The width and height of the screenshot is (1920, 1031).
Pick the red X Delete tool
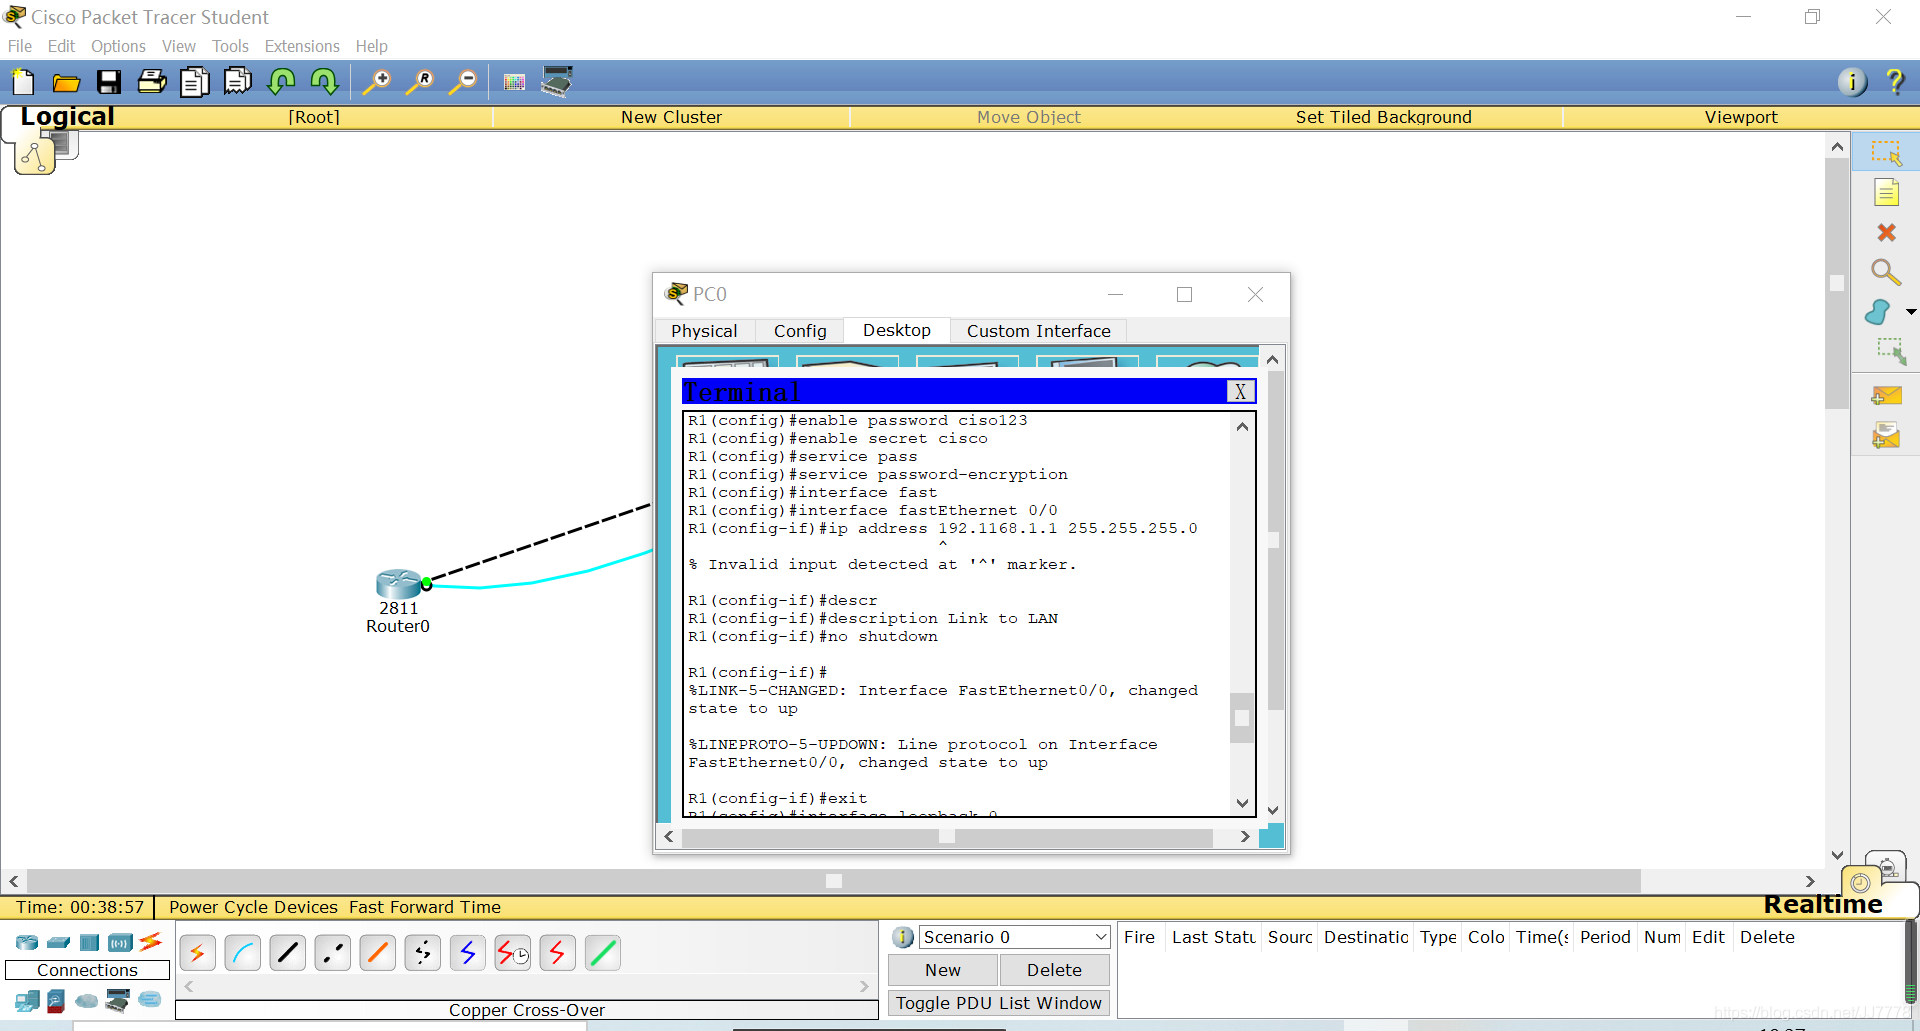point(1886,233)
